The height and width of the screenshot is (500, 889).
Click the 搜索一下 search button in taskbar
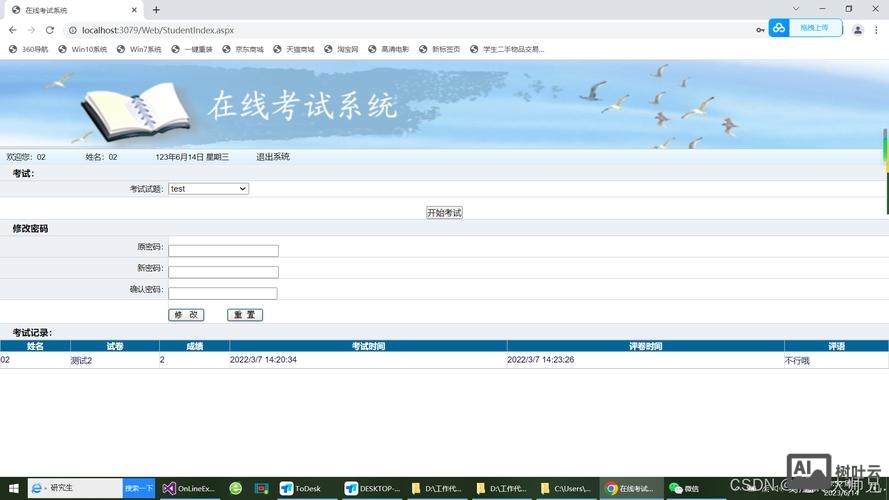139,488
